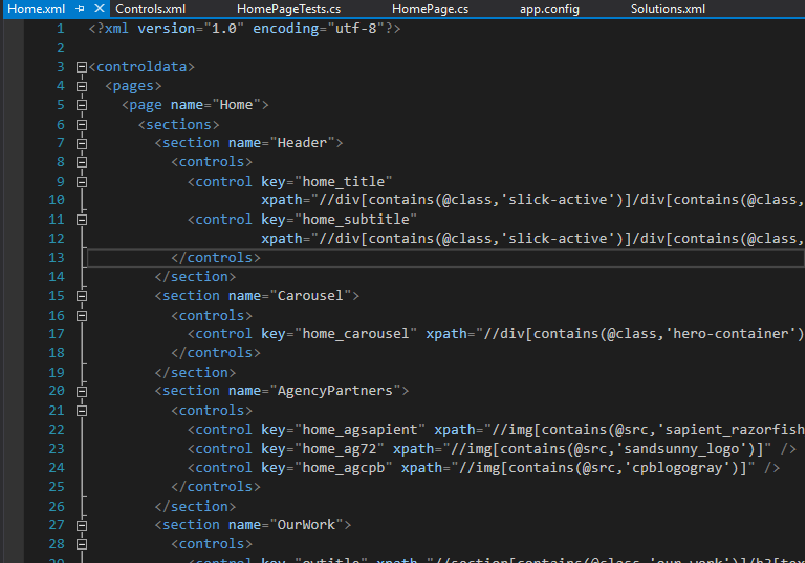Collapse the sections element on line 6

tap(81, 124)
